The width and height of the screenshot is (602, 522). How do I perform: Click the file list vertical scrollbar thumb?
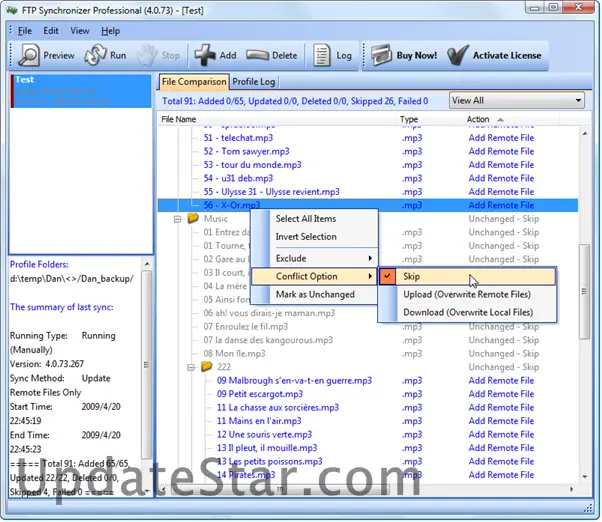(584, 291)
